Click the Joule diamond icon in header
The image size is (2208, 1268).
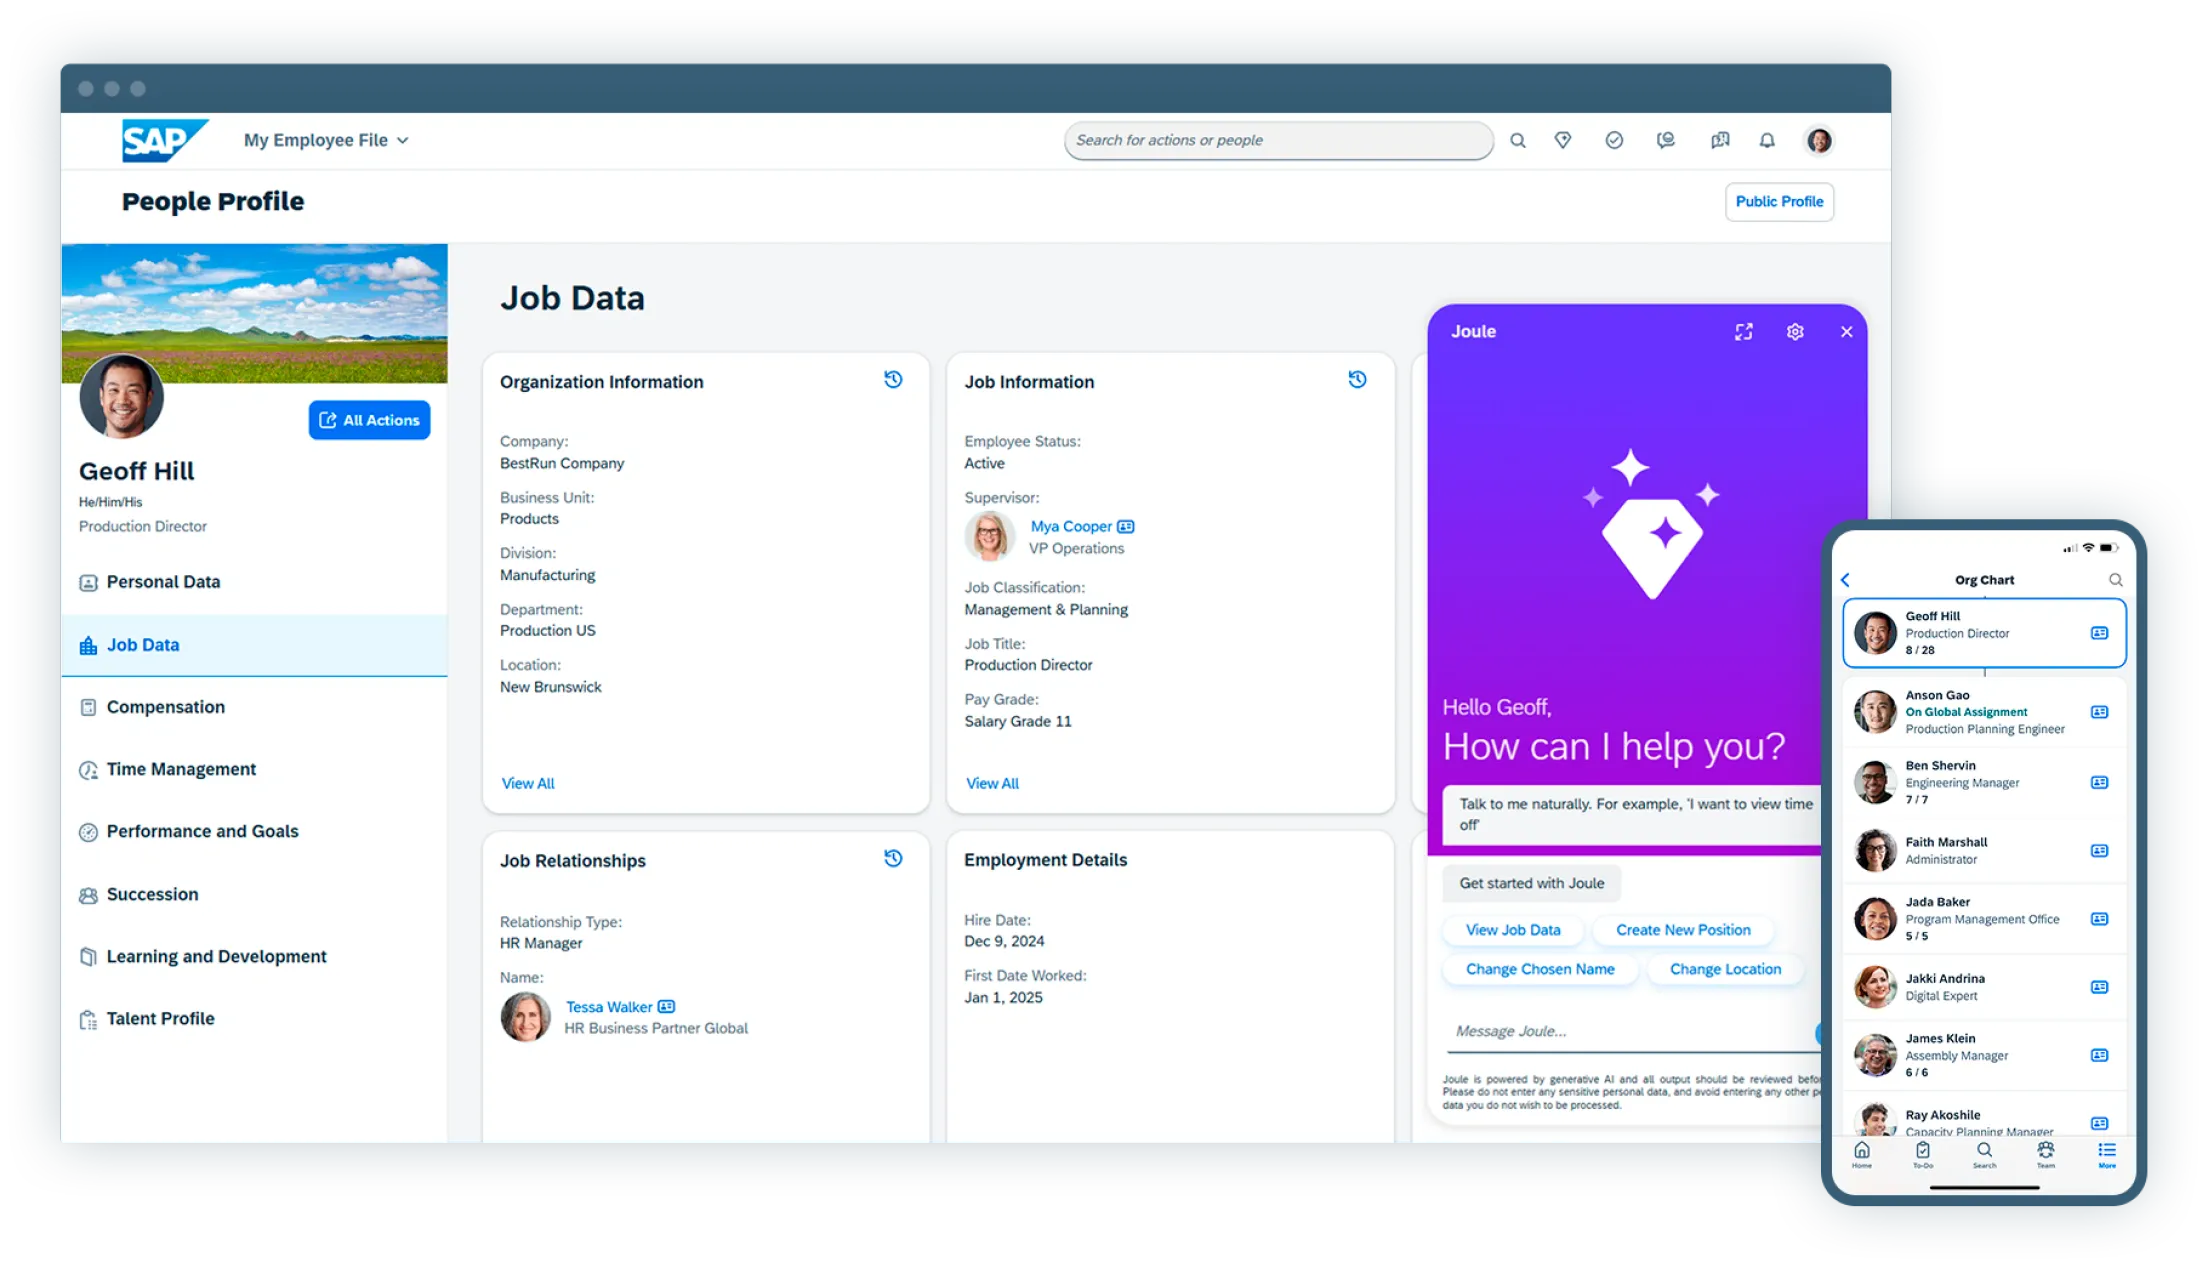[x=1563, y=140]
